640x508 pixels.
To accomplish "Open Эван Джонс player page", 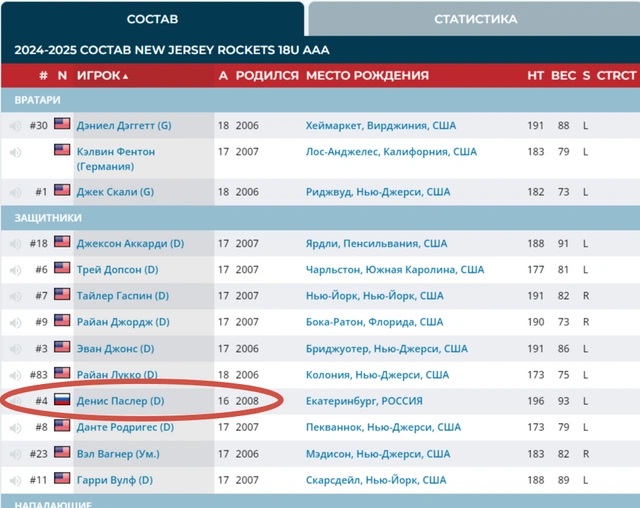I will click(x=115, y=348).
